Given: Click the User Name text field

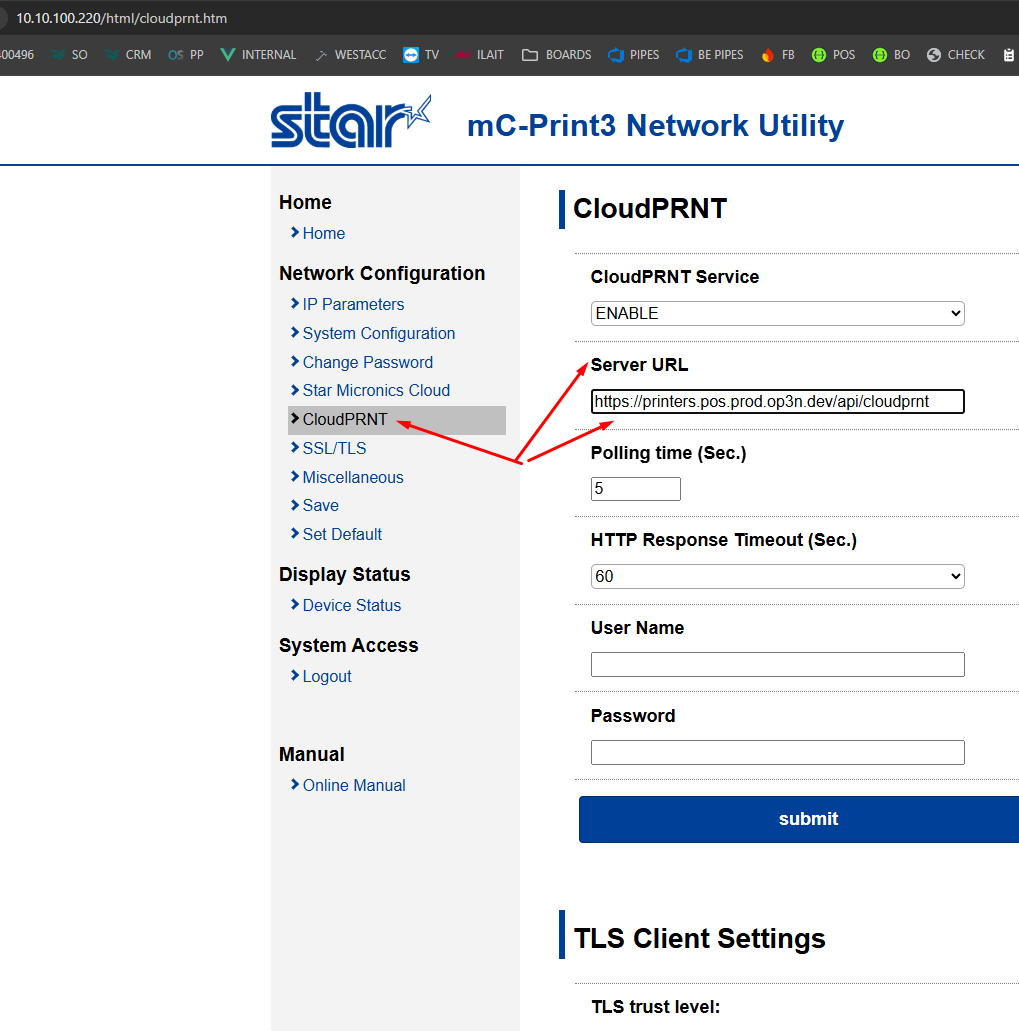Looking at the screenshot, I should click(x=777, y=664).
